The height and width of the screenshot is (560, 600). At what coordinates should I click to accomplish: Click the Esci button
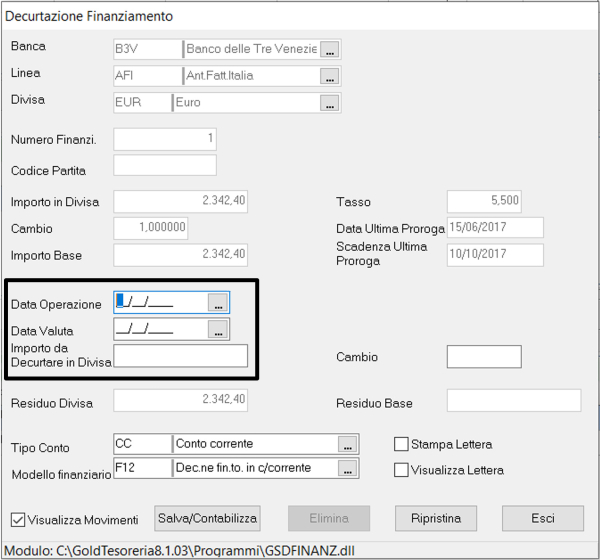(x=543, y=518)
